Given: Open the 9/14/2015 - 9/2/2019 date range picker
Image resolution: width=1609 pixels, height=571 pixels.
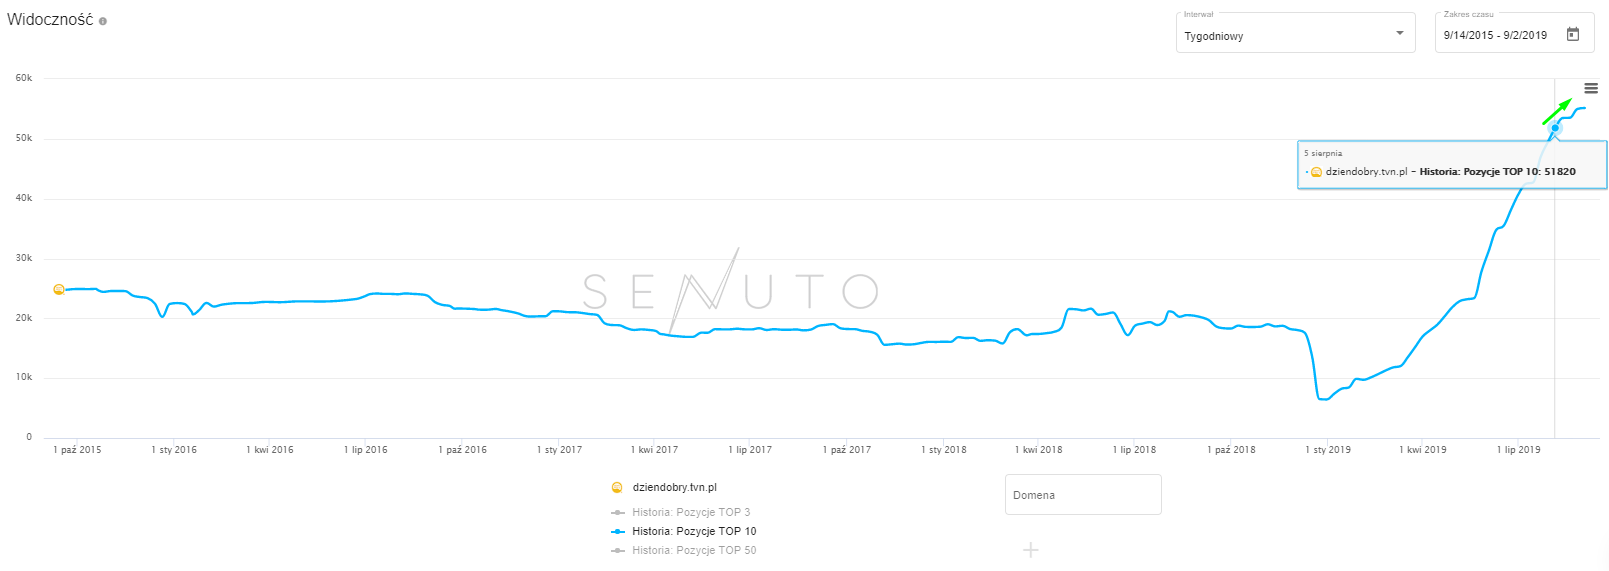Looking at the screenshot, I should point(1495,35).
